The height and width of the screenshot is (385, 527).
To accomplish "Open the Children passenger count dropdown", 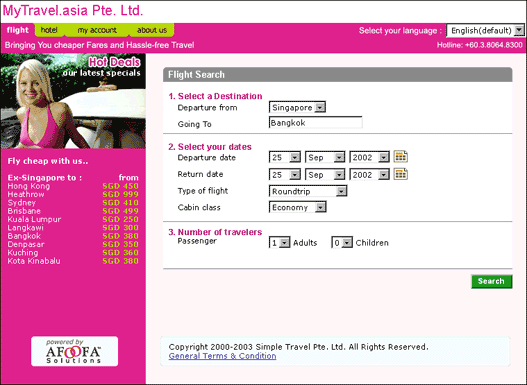I will click(342, 243).
